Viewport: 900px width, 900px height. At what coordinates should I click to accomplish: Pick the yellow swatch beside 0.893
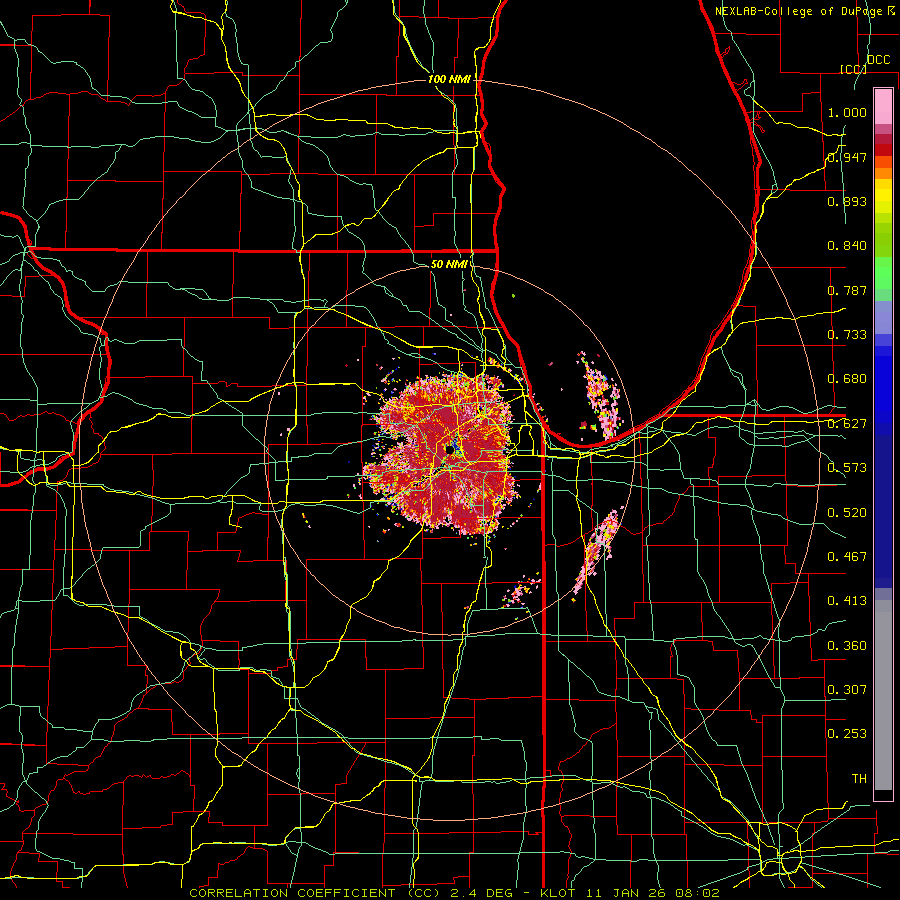[883, 201]
